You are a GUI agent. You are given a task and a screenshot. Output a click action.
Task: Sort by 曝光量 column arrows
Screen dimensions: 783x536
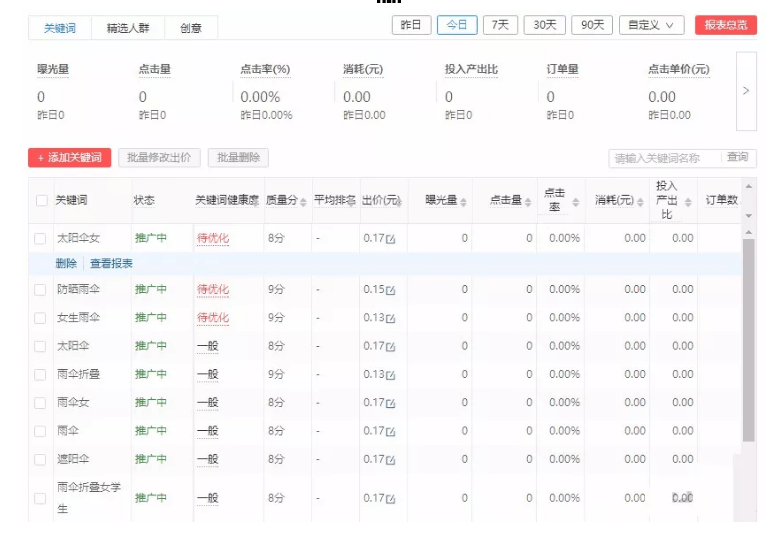(463, 202)
